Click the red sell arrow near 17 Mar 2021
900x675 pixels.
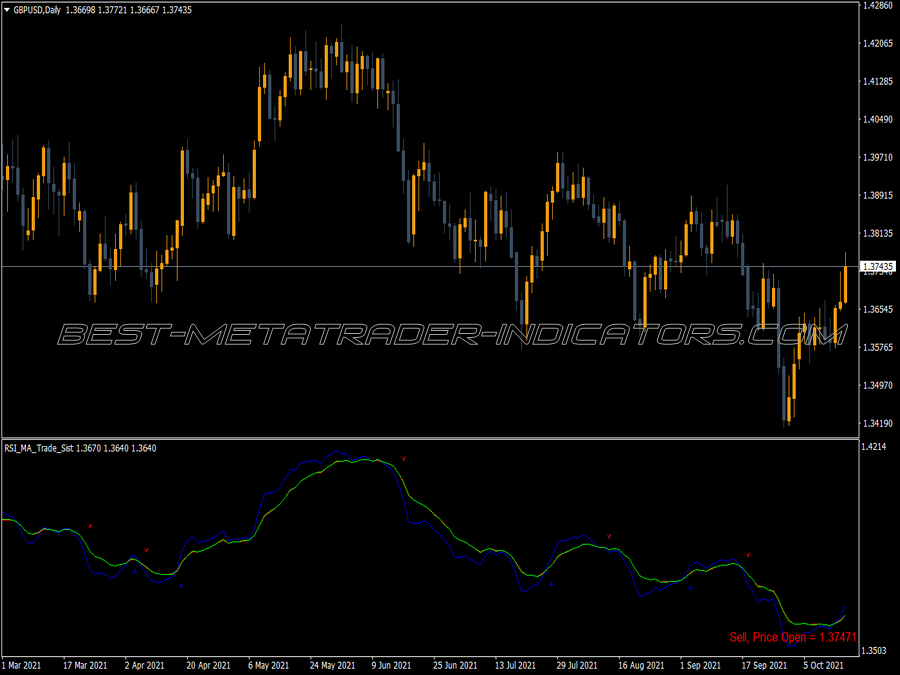(x=90, y=526)
